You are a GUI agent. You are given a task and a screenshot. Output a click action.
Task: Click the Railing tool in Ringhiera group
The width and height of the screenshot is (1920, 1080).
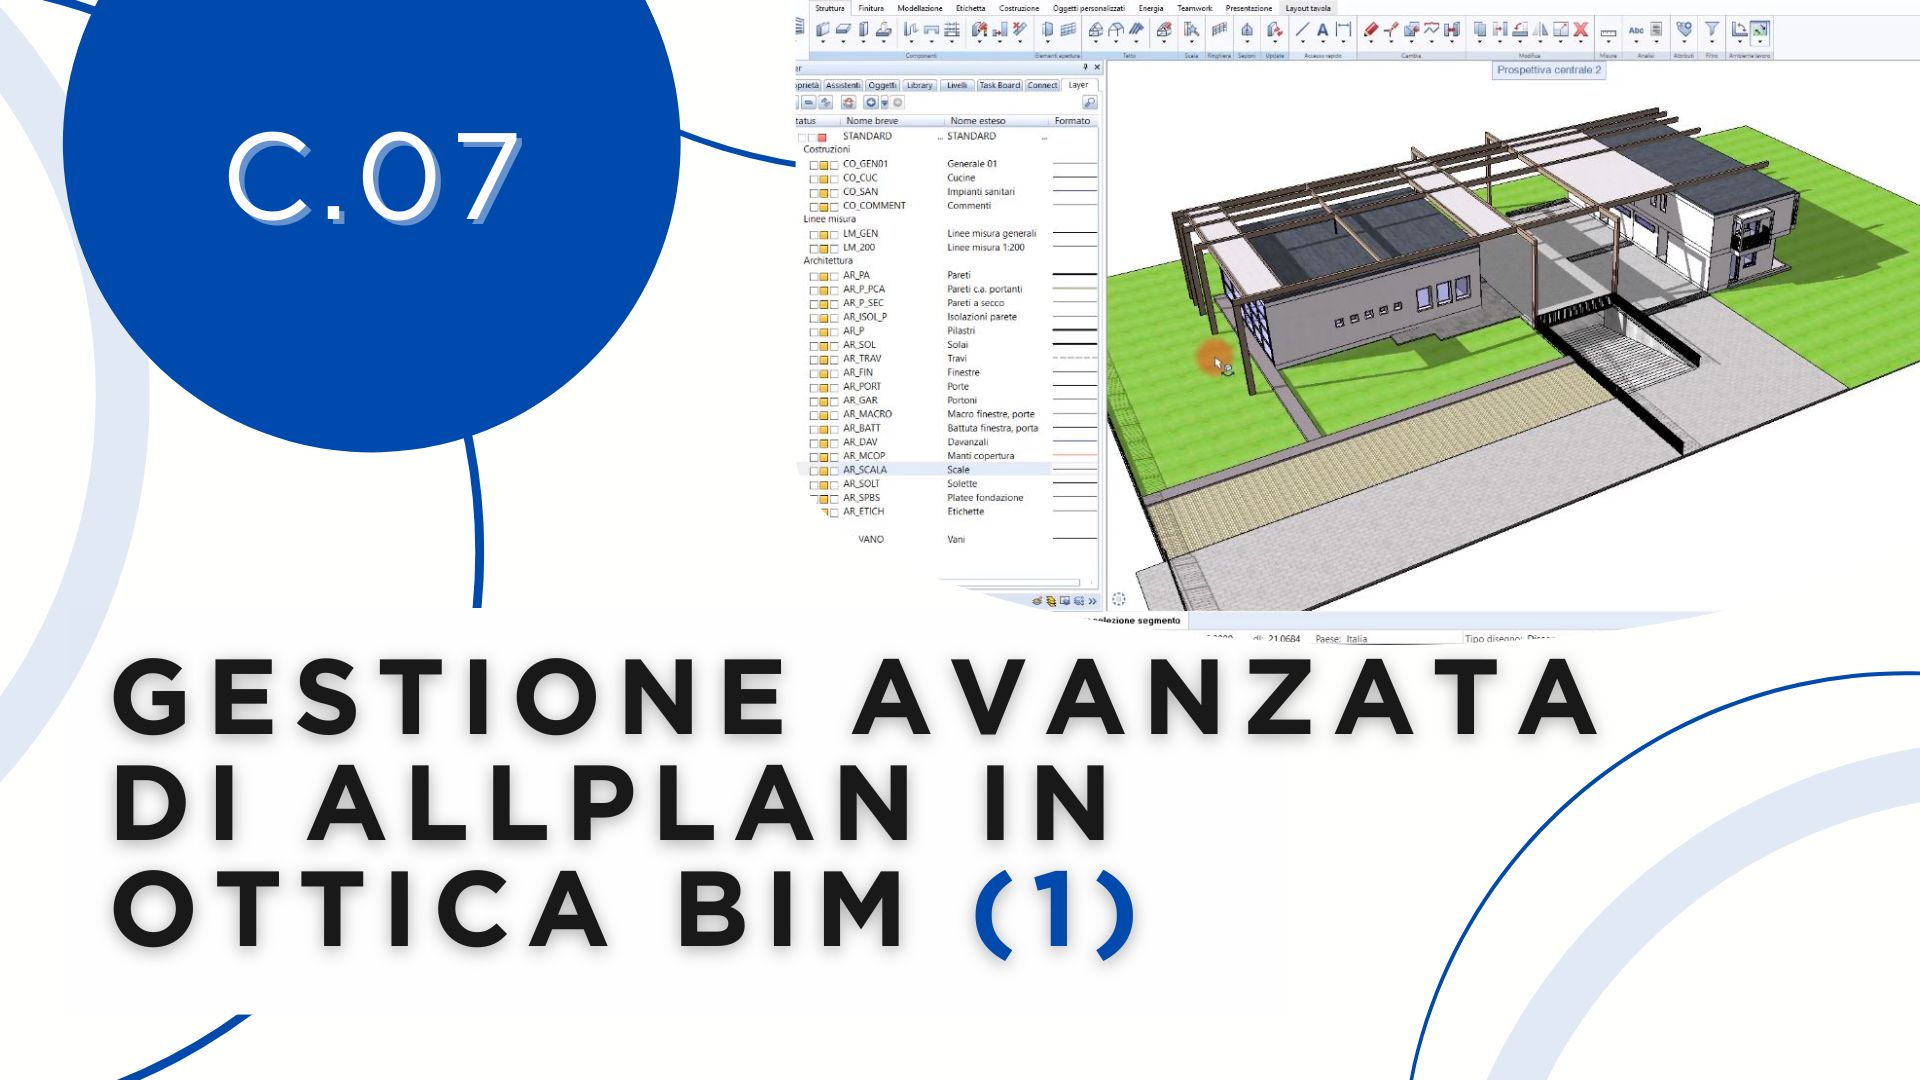(1219, 29)
